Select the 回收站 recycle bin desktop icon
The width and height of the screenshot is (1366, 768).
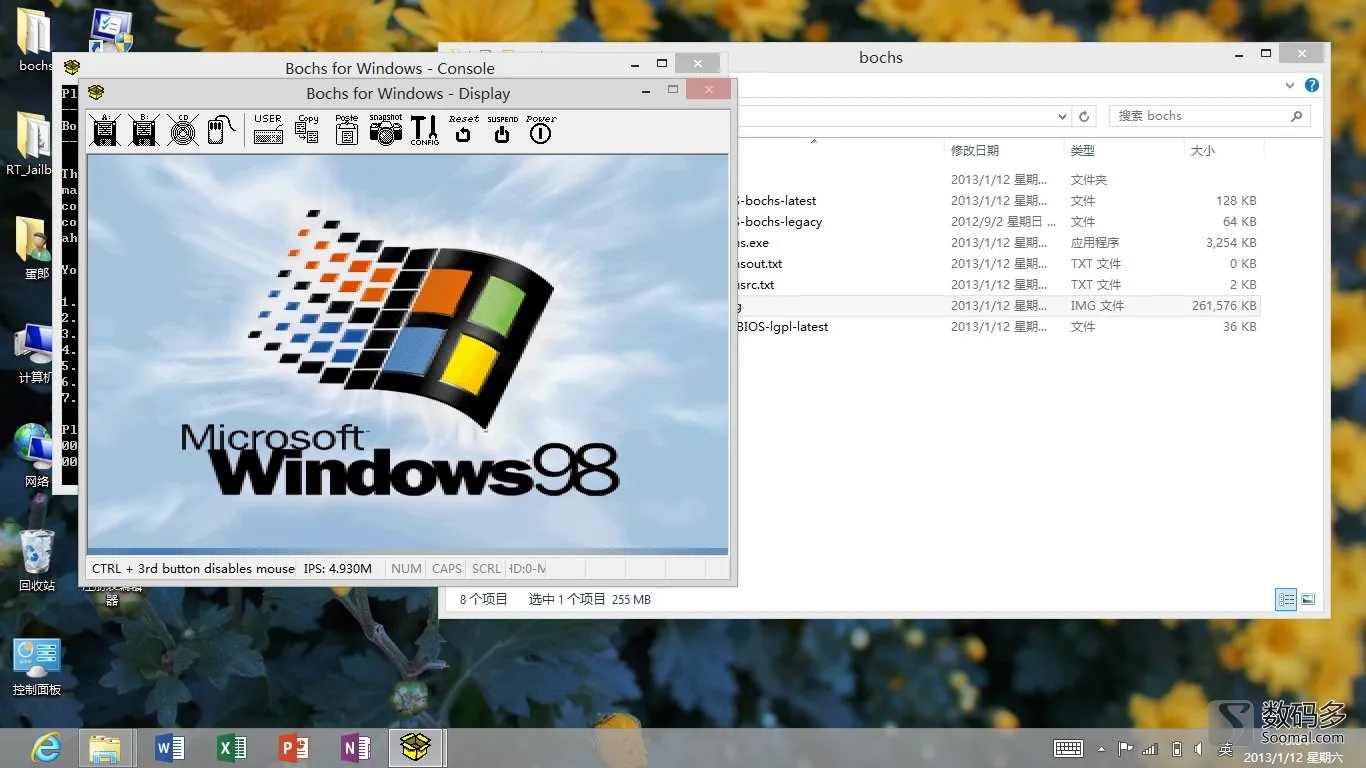[x=37, y=560]
